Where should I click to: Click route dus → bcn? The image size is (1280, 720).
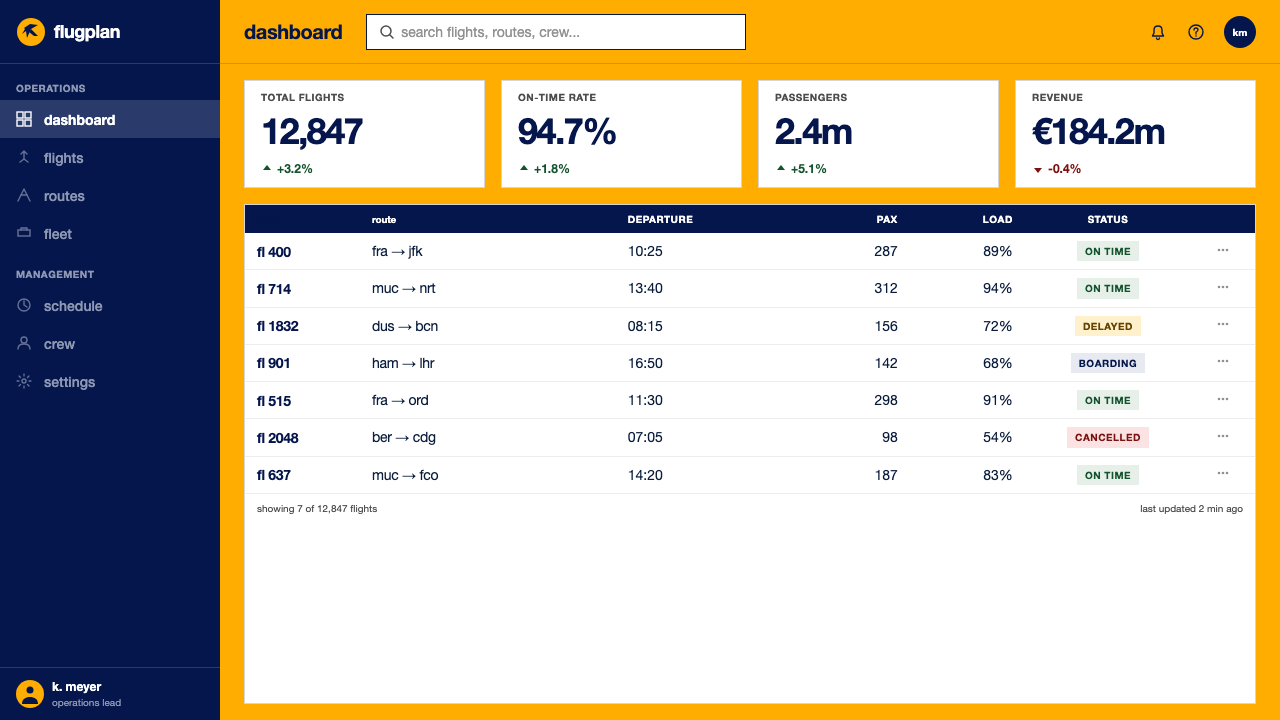[405, 326]
